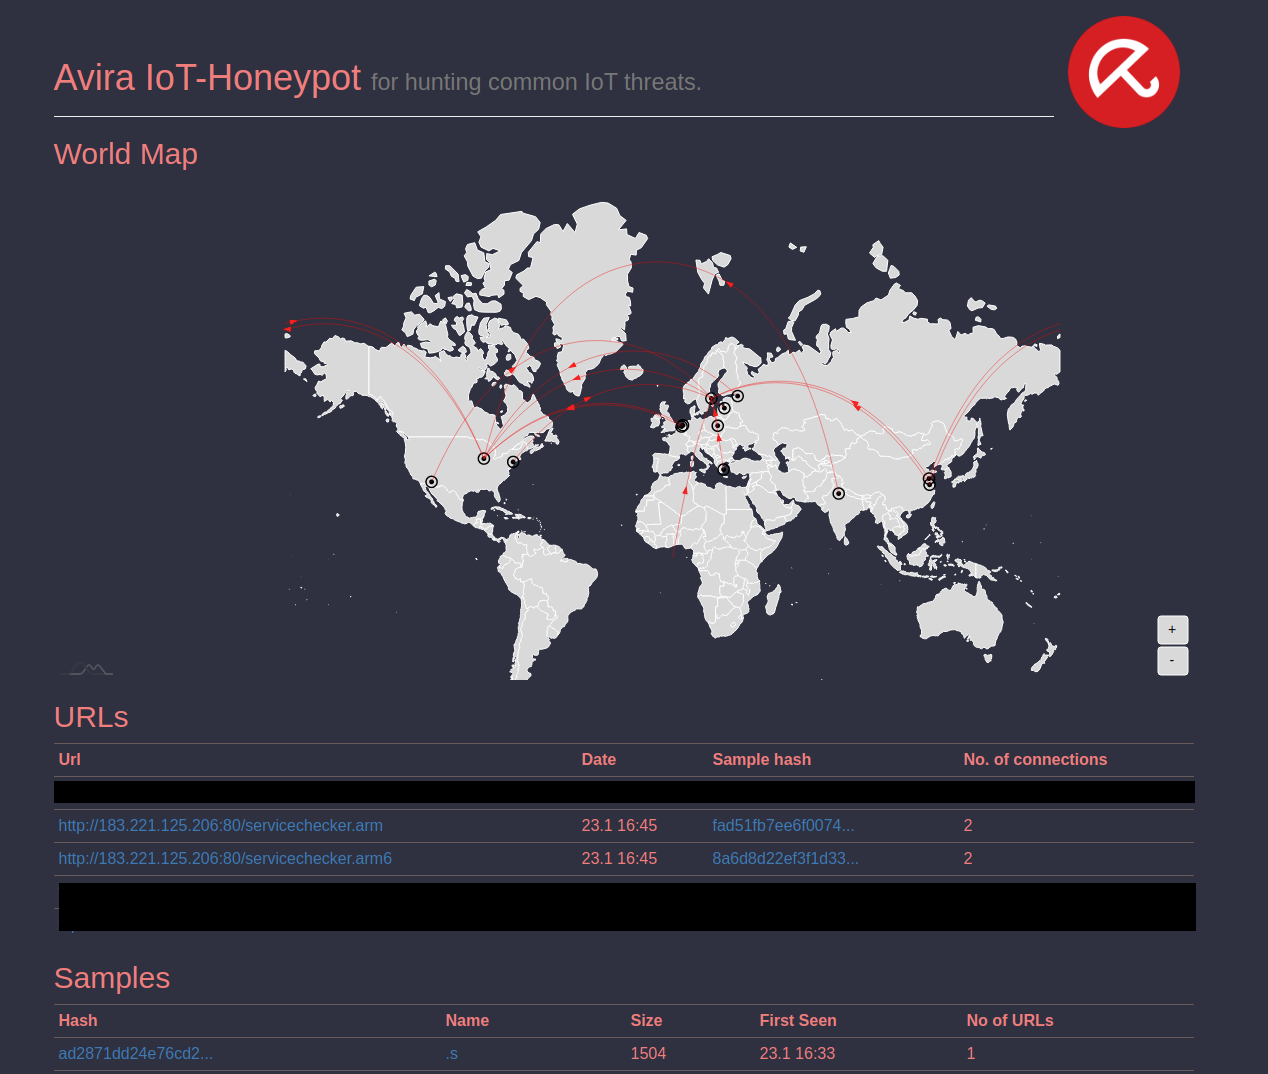The height and width of the screenshot is (1074, 1268).
Task: Open the servicechecker.arm6 URL link
Action: click(225, 859)
